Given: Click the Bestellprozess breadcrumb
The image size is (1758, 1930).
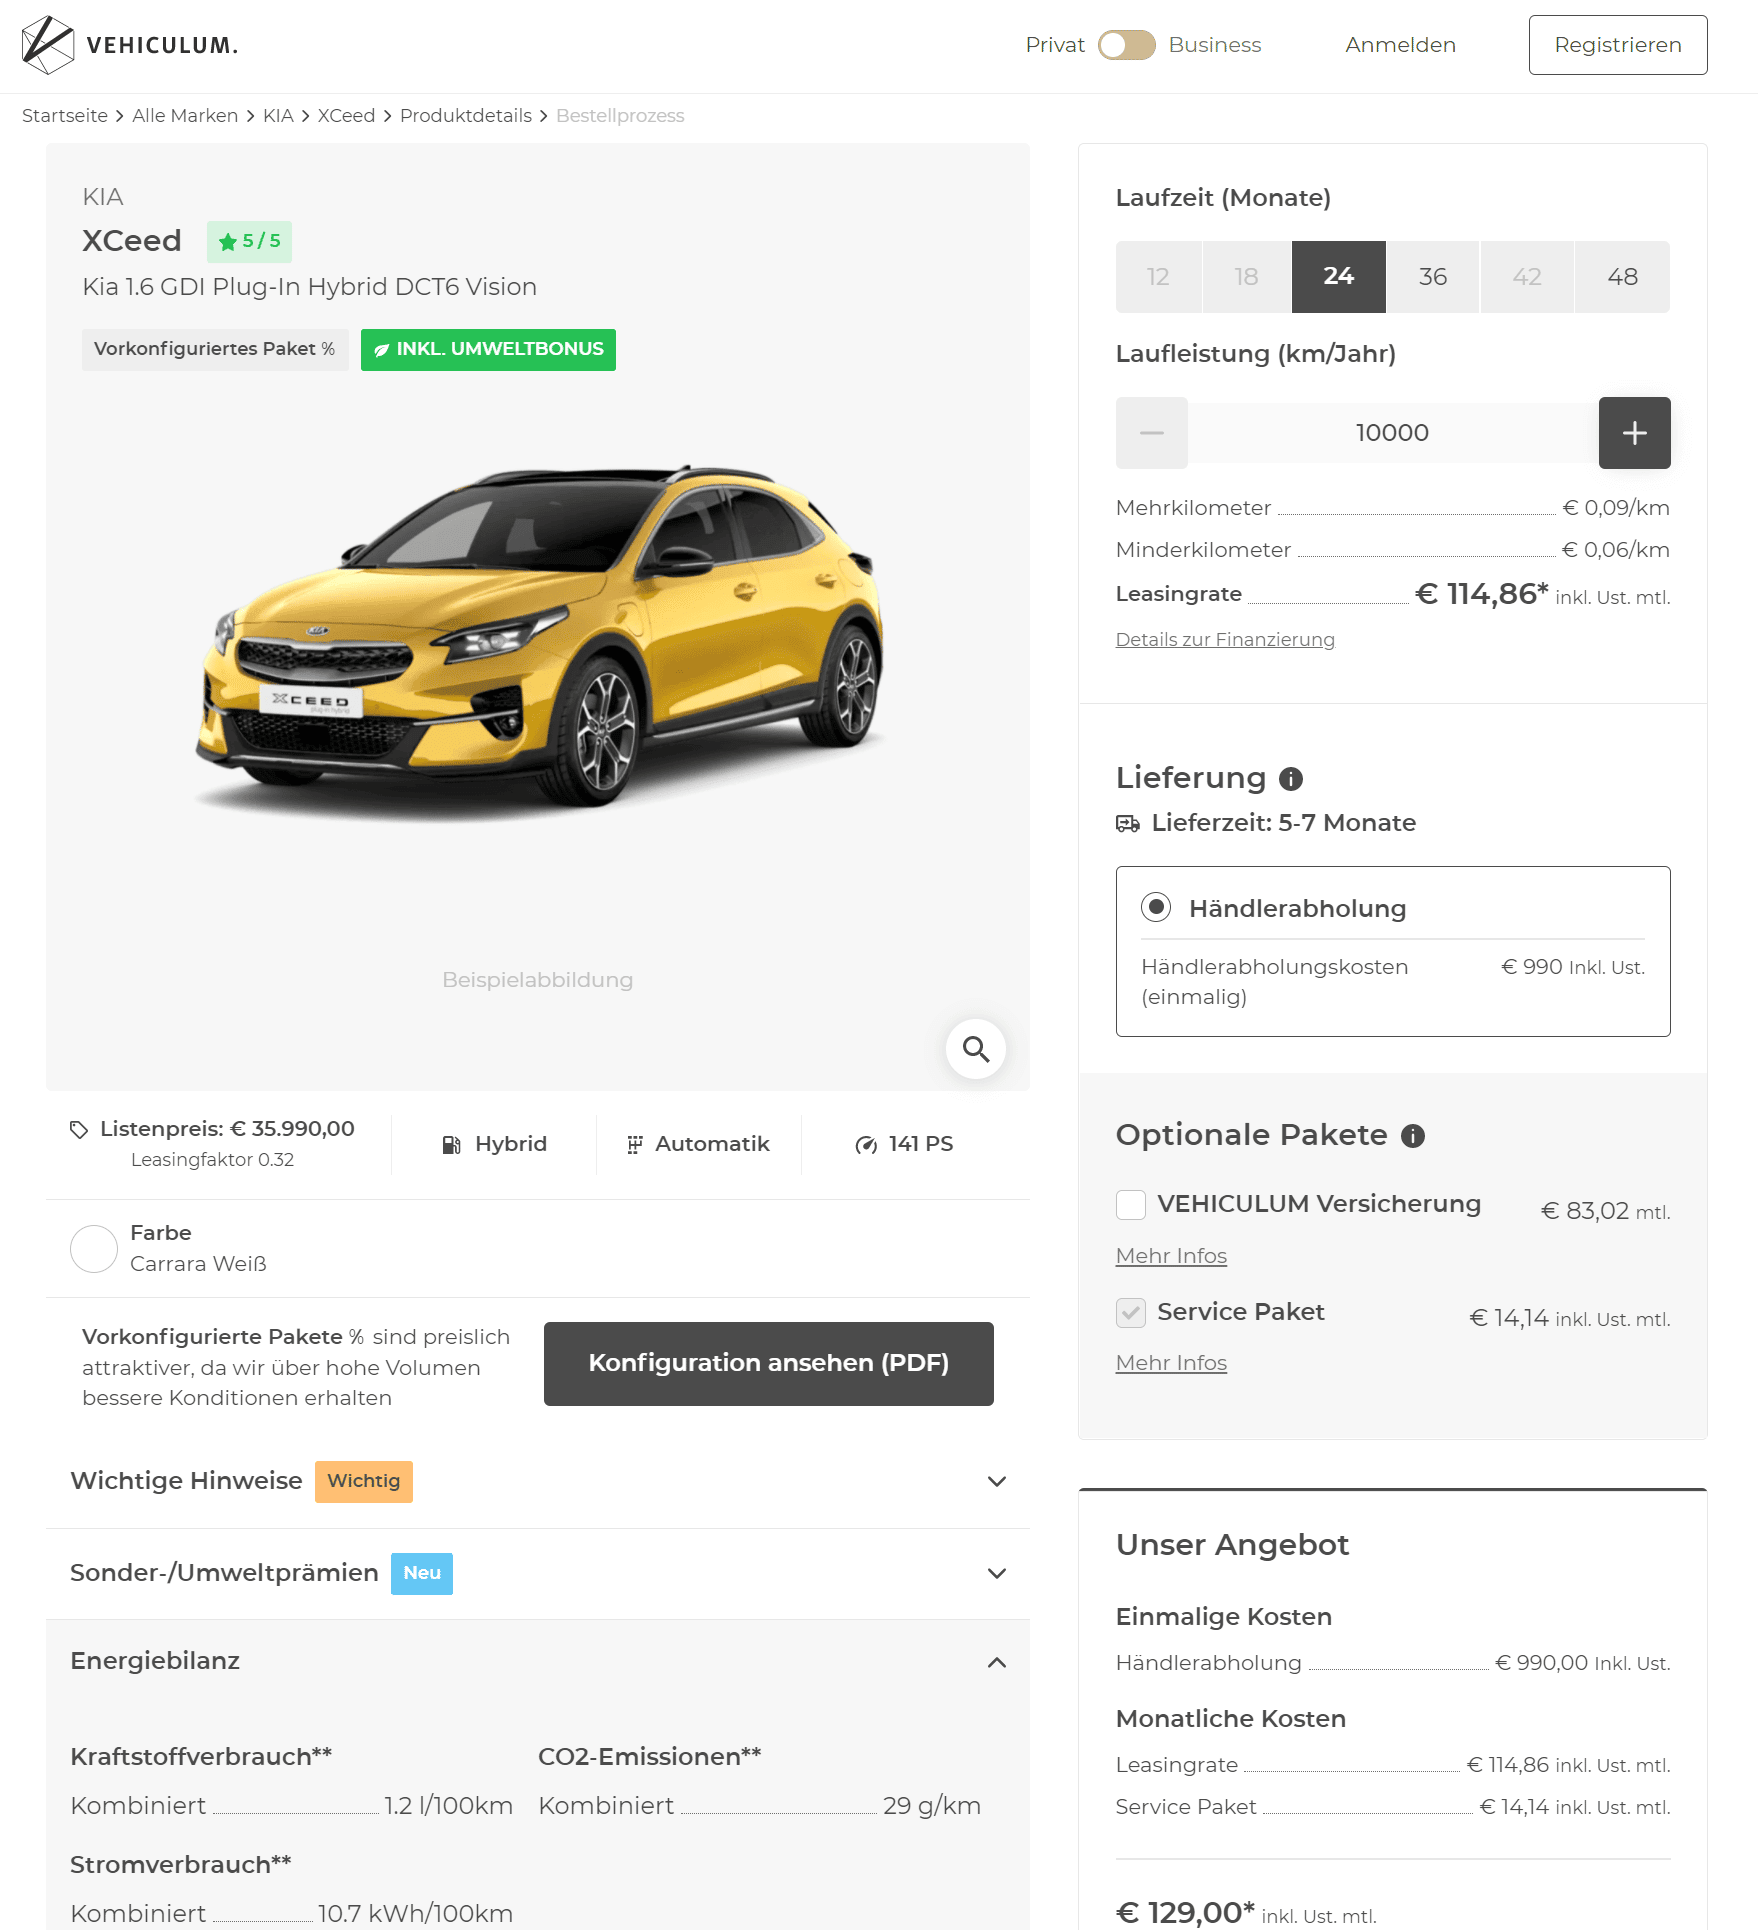Looking at the screenshot, I should tap(620, 116).
